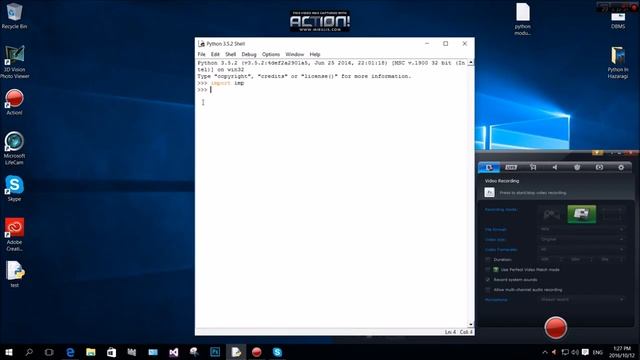Click the taskbar clock showing 1:27 PM
The width and height of the screenshot is (640, 360).
pos(622,352)
